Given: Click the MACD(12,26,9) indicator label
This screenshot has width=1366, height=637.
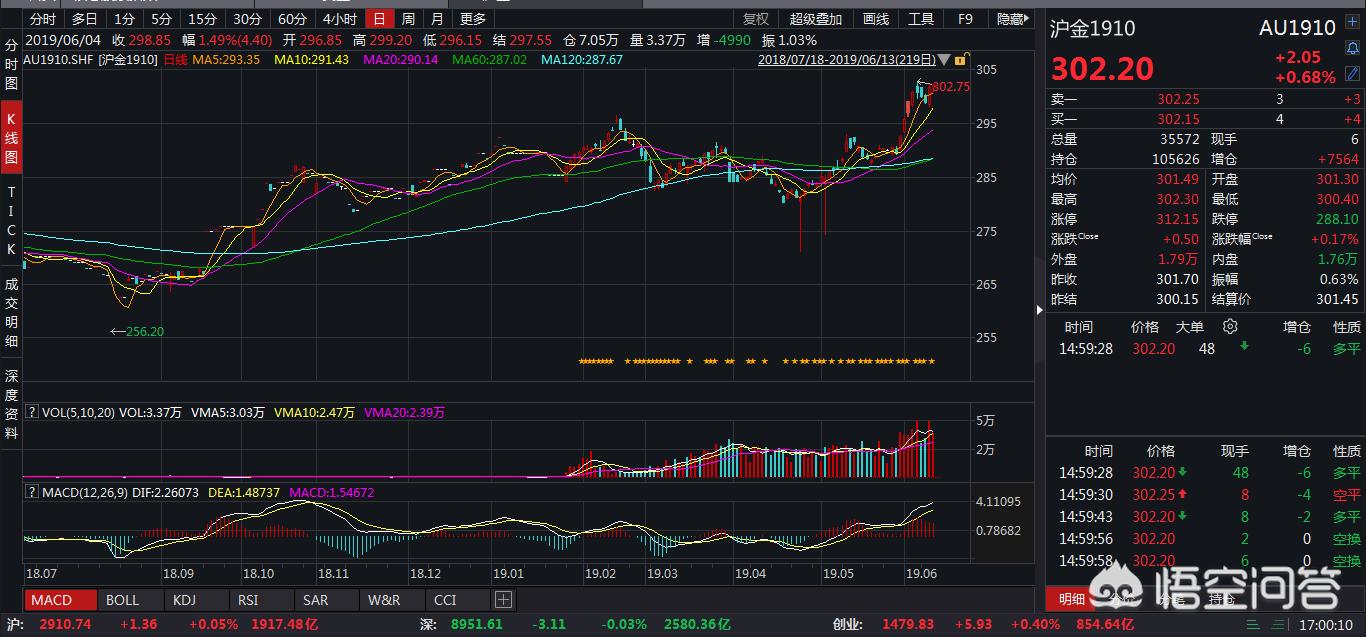Looking at the screenshot, I should pyautogui.click(x=86, y=492).
